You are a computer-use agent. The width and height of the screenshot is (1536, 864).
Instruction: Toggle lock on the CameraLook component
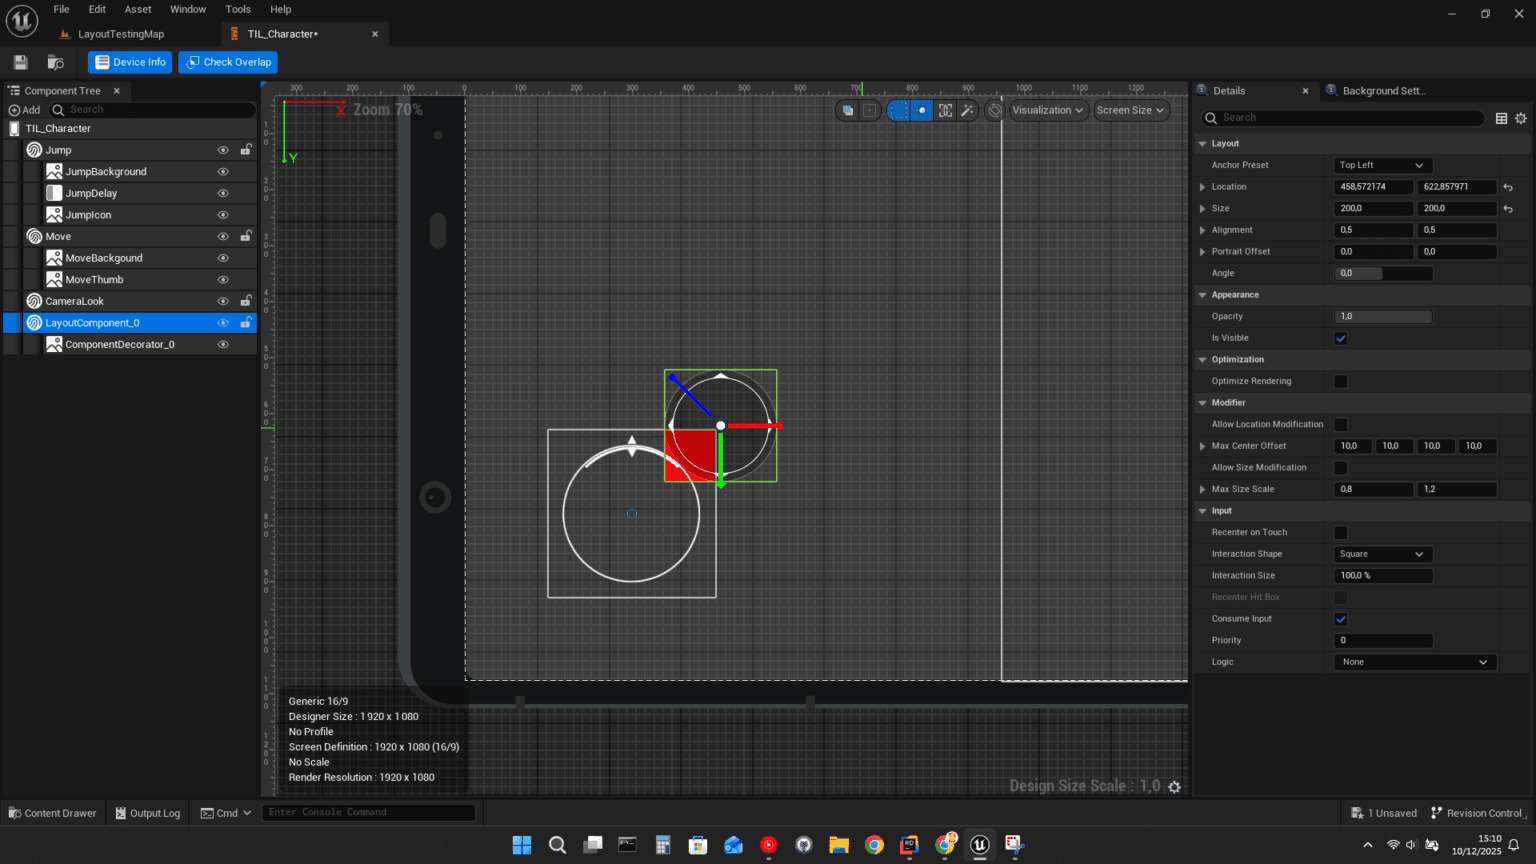point(246,301)
